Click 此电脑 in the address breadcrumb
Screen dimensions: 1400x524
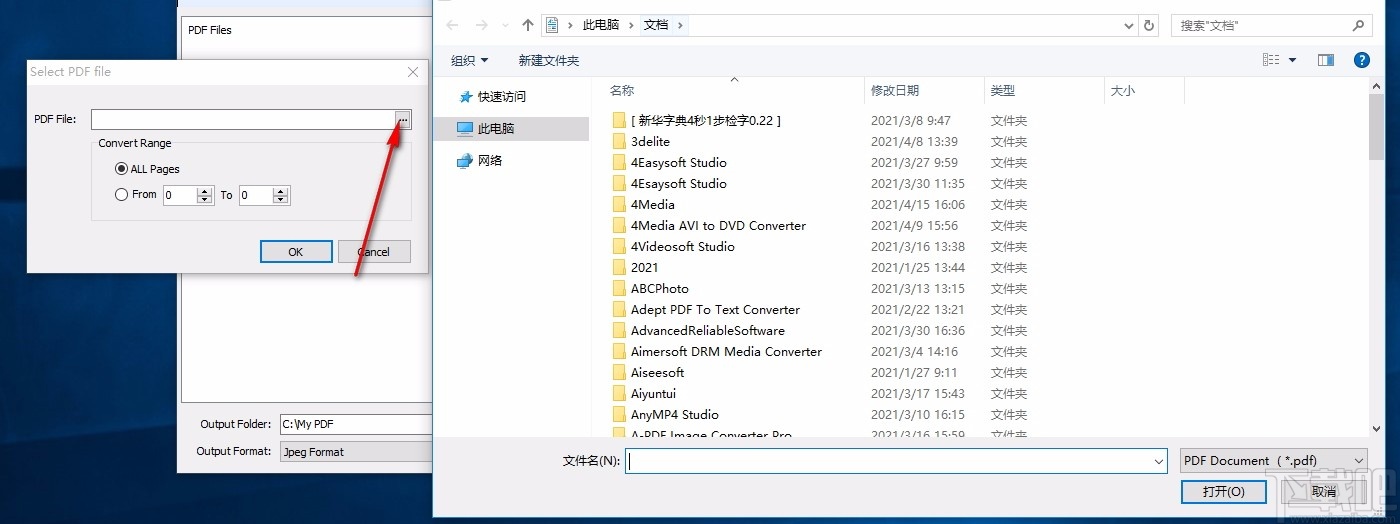(601, 25)
